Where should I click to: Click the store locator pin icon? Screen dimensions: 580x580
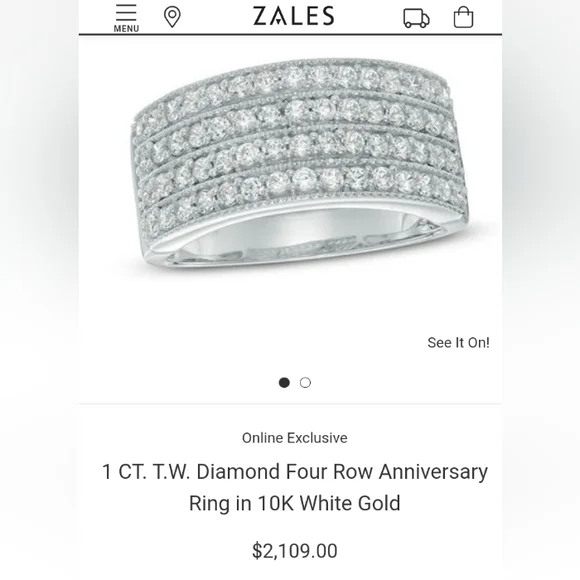pos(172,17)
